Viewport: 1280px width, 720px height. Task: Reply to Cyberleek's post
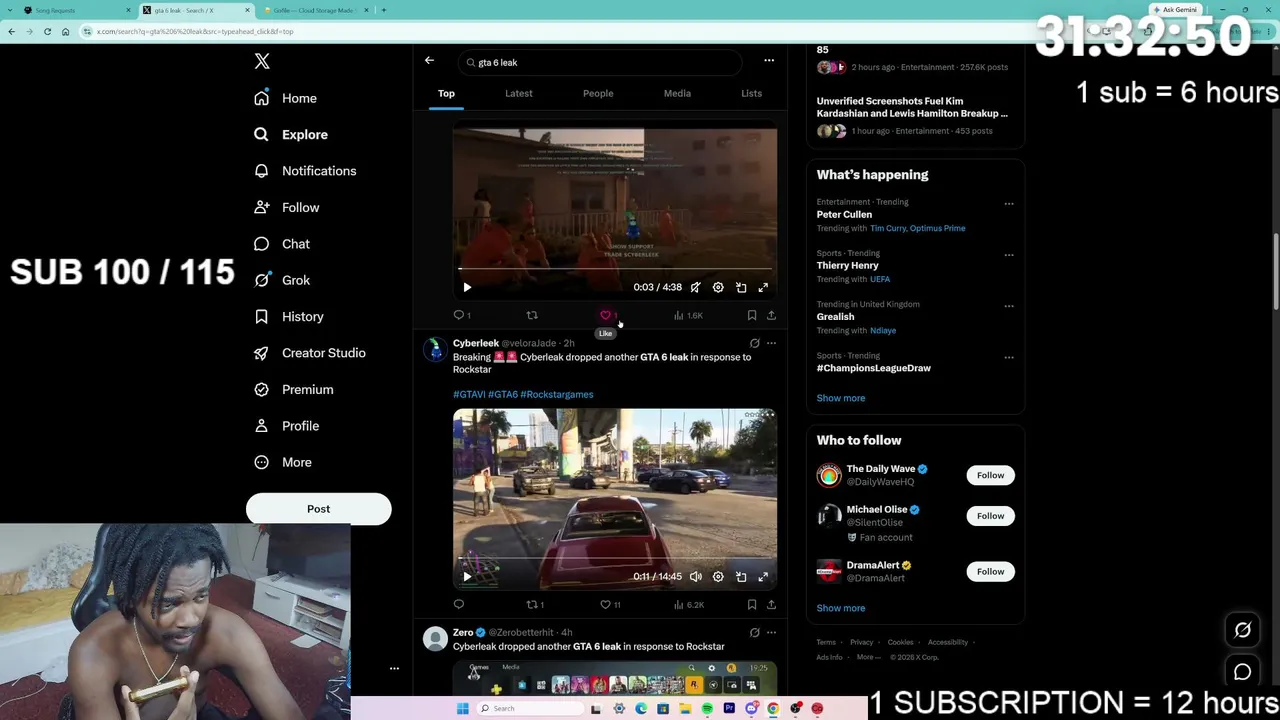459,604
